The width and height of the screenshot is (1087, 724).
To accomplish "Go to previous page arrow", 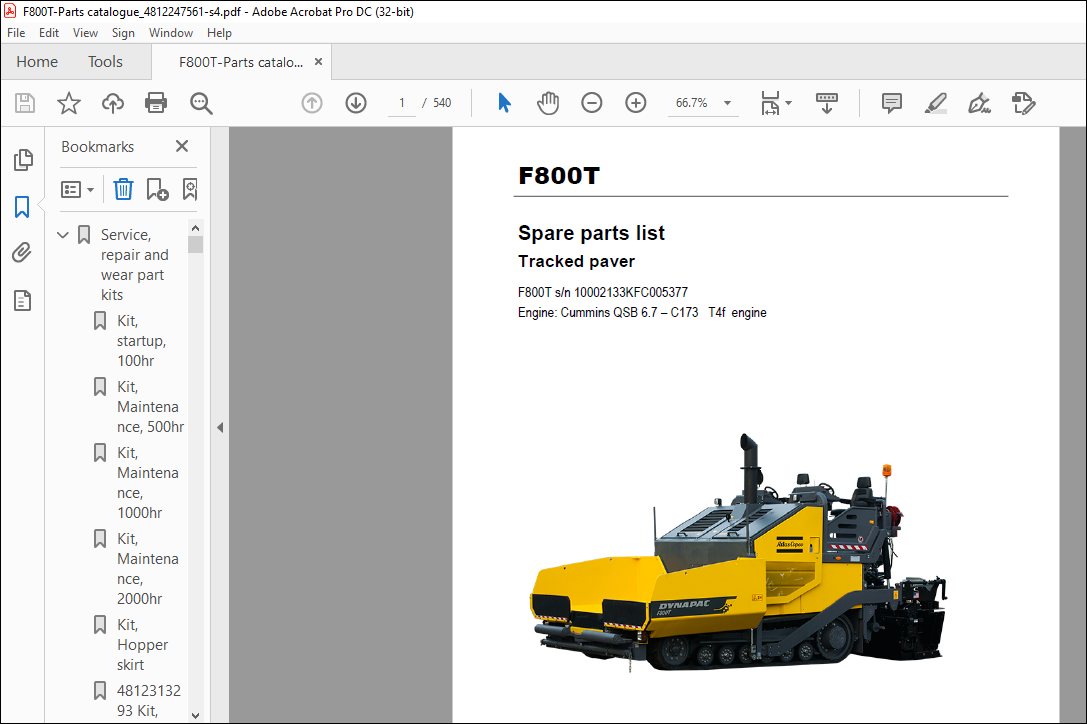I will [312, 103].
